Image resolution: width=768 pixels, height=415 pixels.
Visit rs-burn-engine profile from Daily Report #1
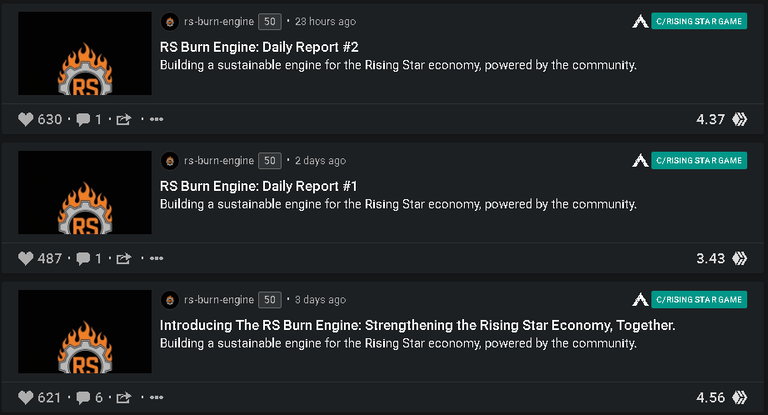(219, 161)
